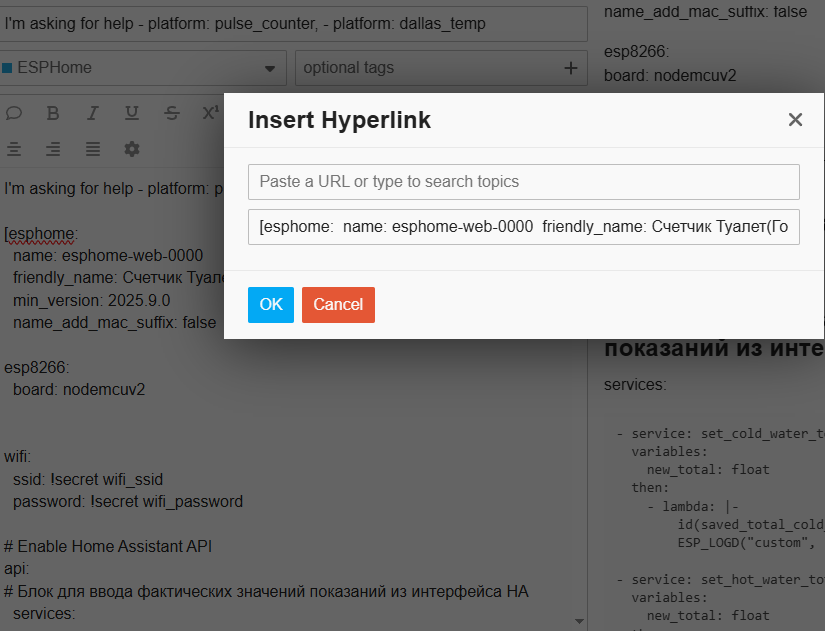
Task: Click the Bold formatting icon
Action: click(x=54, y=112)
